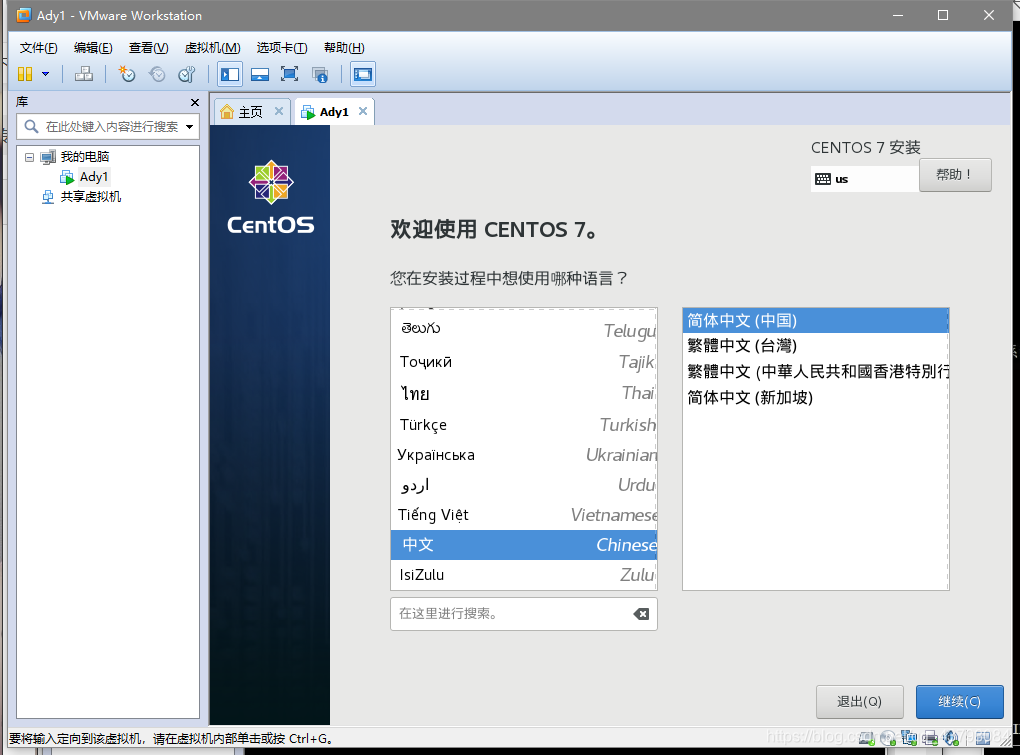This screenshot has height=755, width=1020.
Task: Click the 继续(C) button
Action: (960, 702)
